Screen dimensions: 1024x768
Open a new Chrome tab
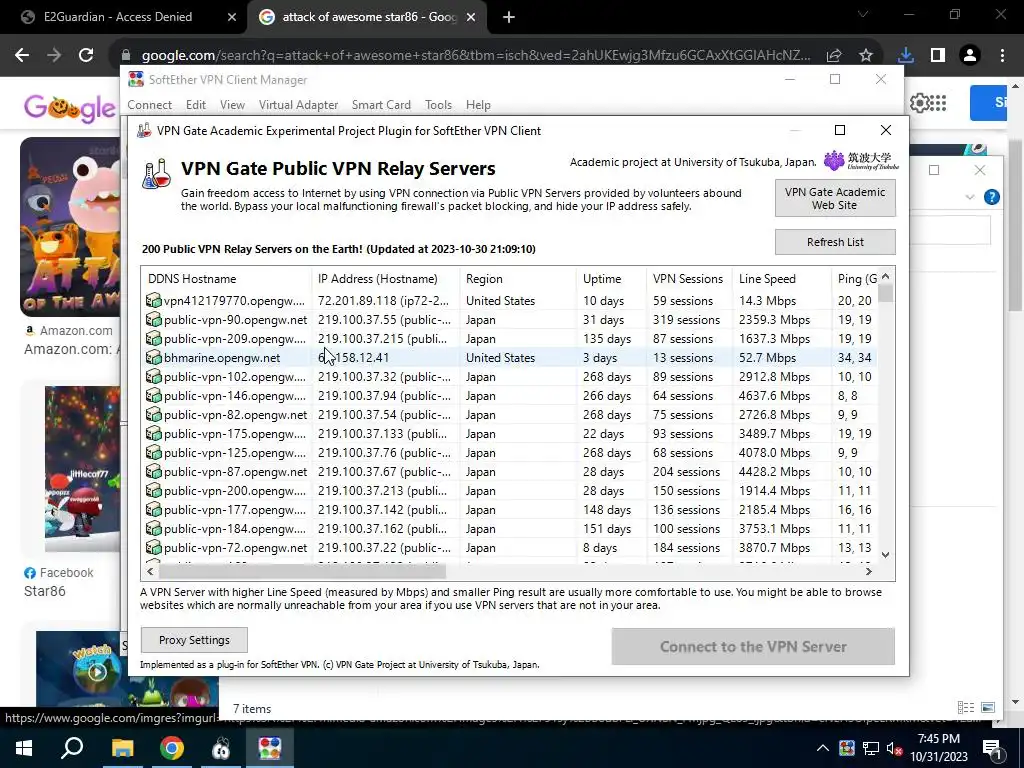[509, 18]
